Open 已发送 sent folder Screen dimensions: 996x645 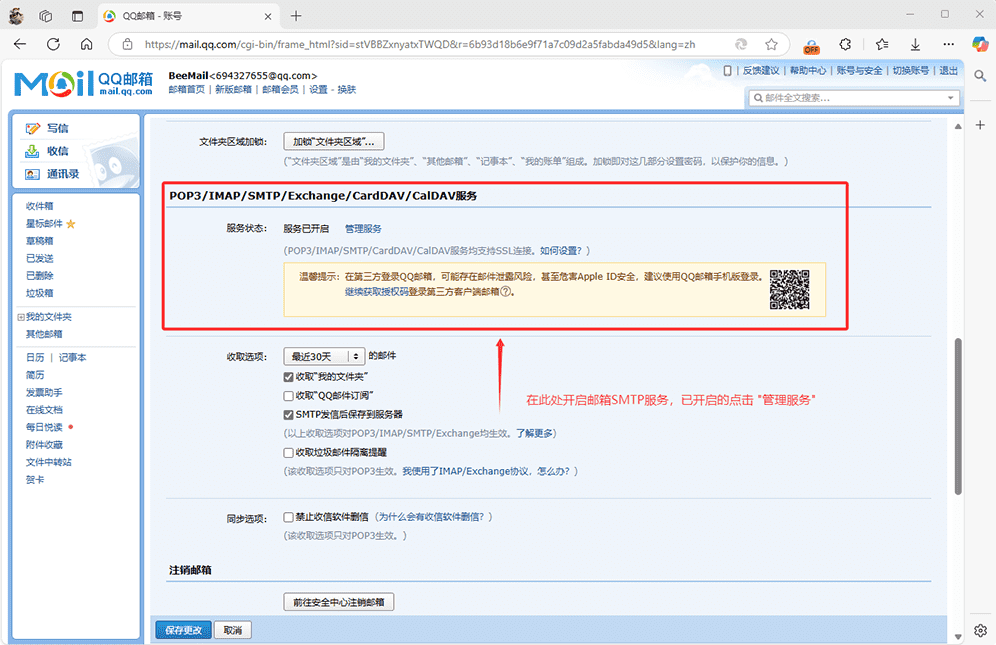coord(39,258)
